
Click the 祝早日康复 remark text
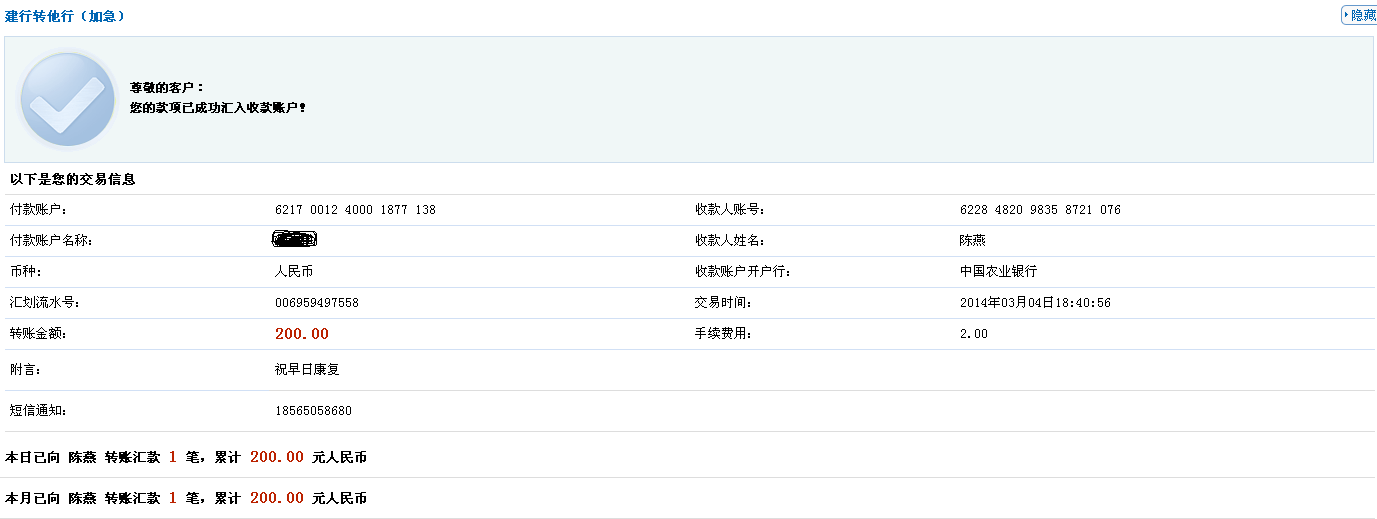click(307, 370)
